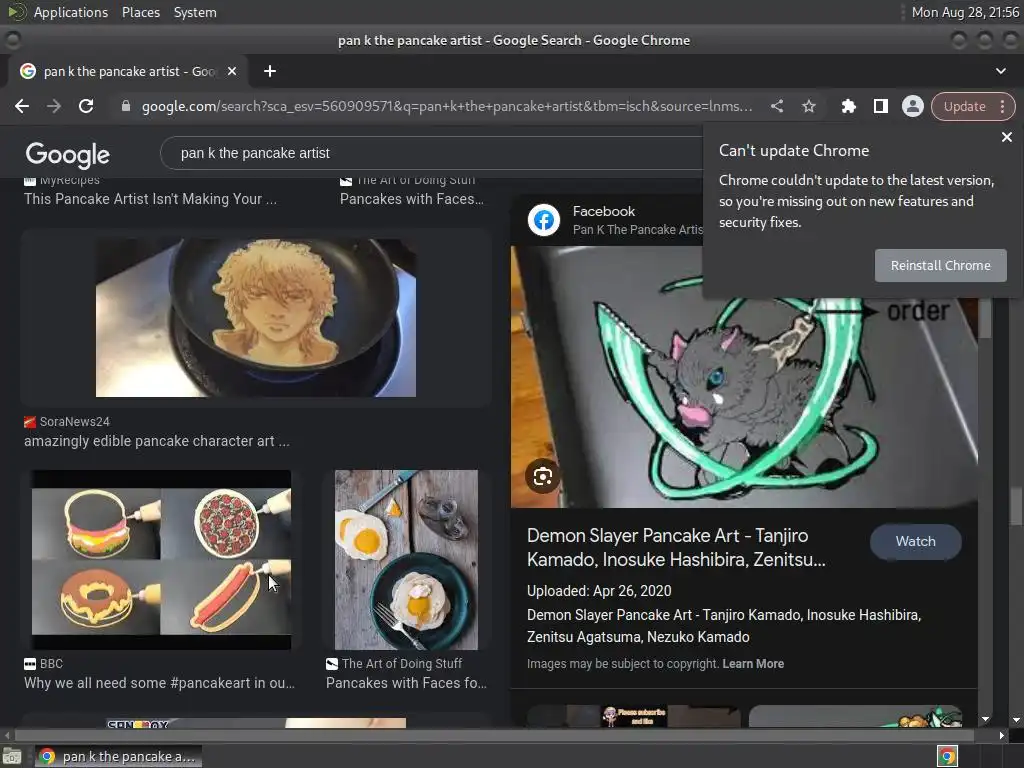Open the Chrome profile avatar
Viewport: 1024px width, 768px height.
[912, 106]
